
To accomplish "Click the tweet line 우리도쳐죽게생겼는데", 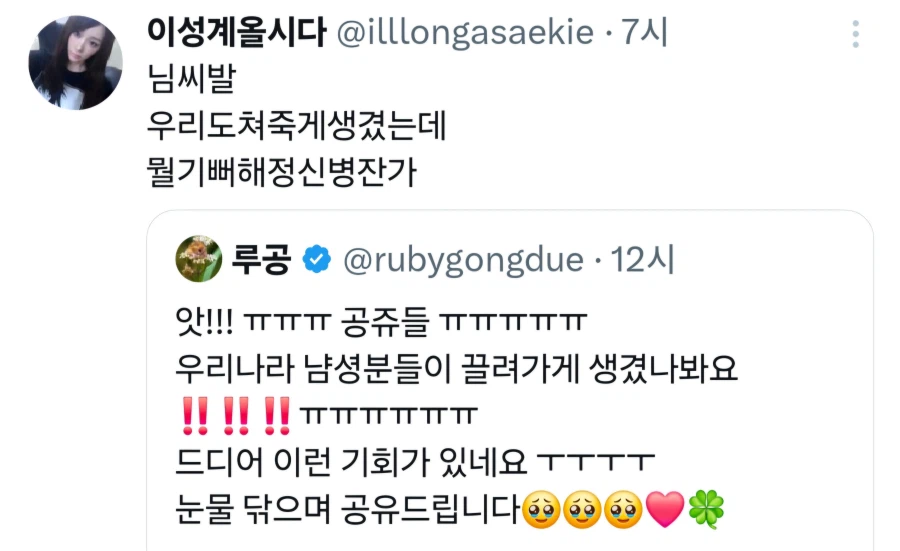I will tap(297, 126).
